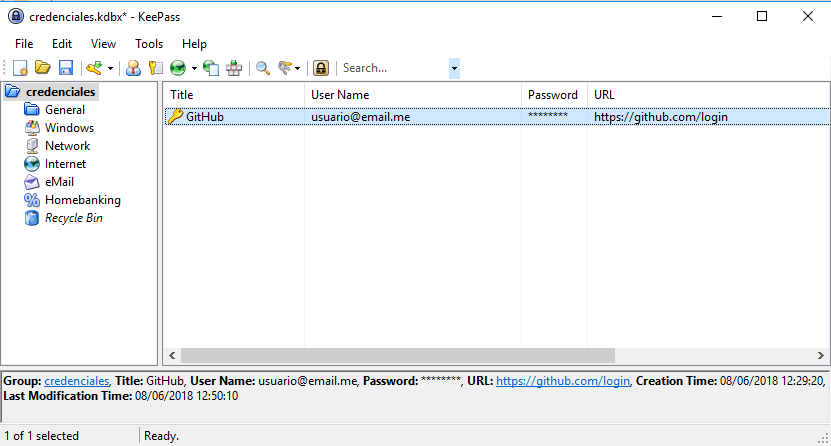Screen dimensions: 831x446
Task: Copy password to clipboard toolbar icon
Action: point(155,68)
